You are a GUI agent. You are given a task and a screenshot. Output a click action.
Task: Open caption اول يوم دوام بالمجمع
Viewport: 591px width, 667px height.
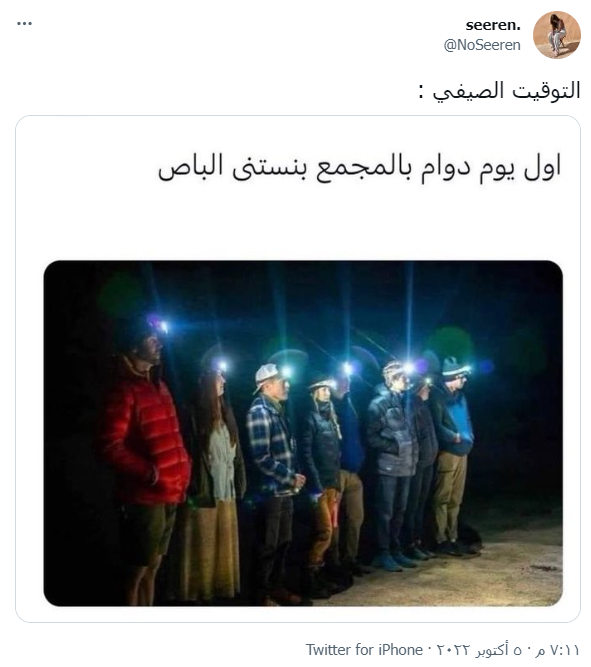pyautogui.click(x=438, y=168)
